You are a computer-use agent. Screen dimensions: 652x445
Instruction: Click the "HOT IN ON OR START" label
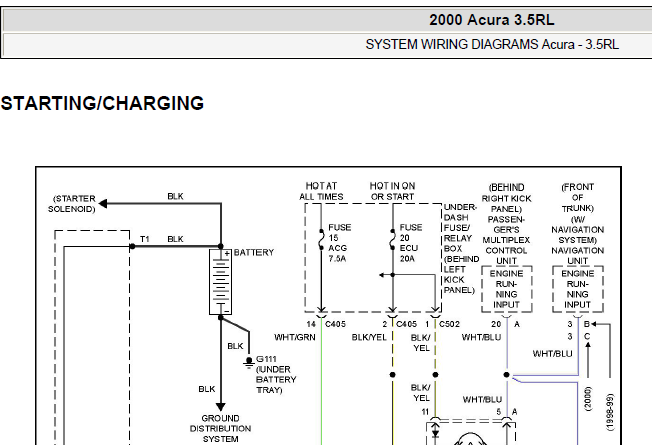pyautogui.click(x=392, y=191)
